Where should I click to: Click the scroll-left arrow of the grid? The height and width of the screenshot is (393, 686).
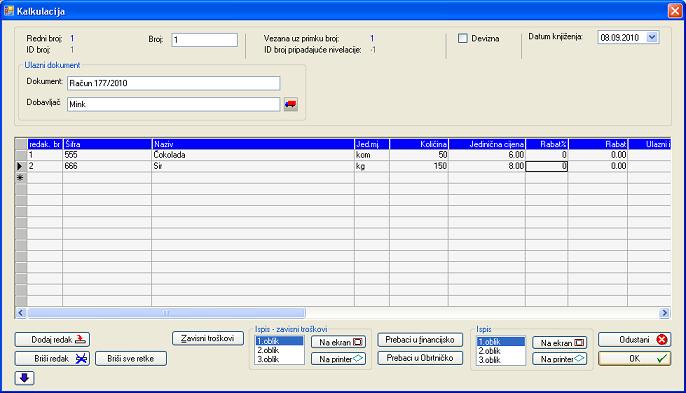pos(21,312)
